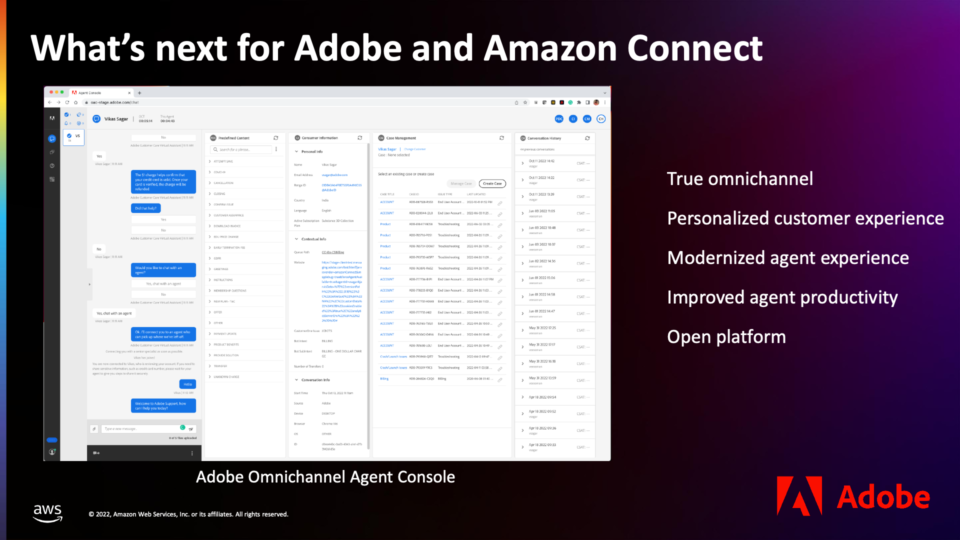960x540 pixels.
Task: Refresh the Case Management panel
Action: pos(502,138)
